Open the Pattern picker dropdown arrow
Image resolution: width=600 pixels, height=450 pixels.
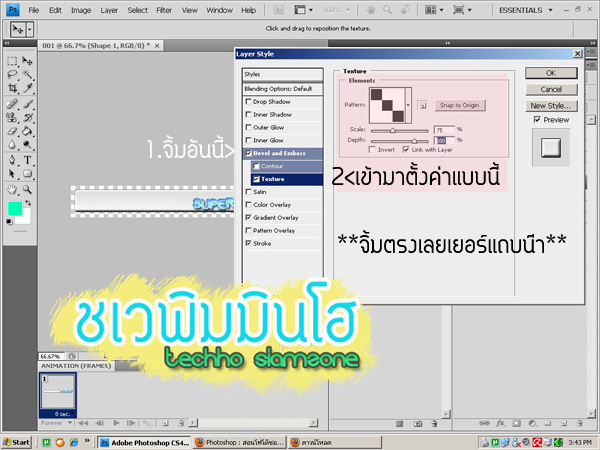[x=408, y=105]
